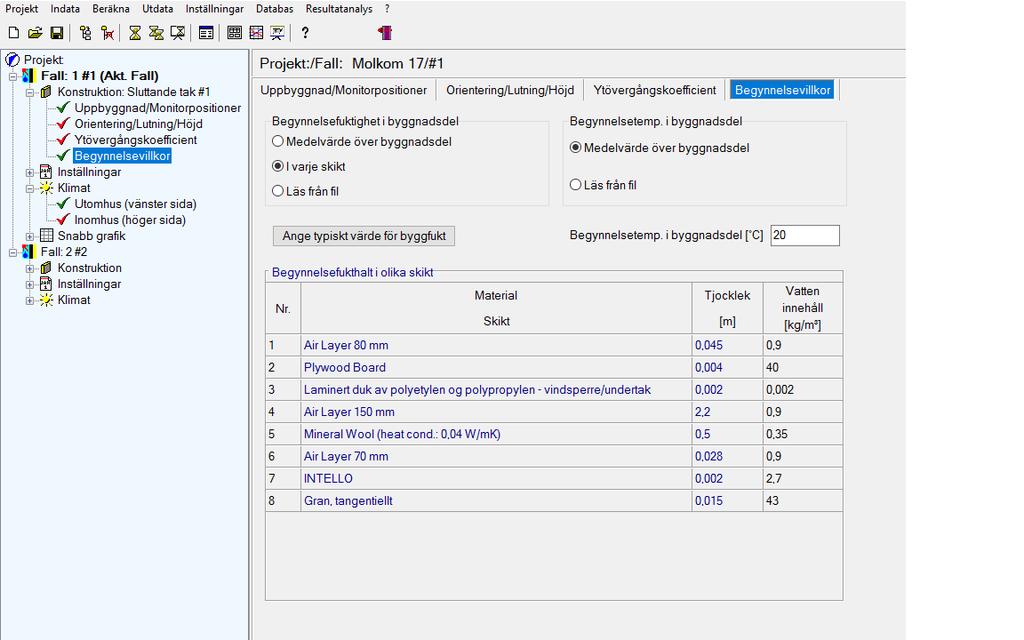Switch to the Orientering/Lutning/Höjd tab
Screen dimensions: 1024x640
click(x=510, y=90)
